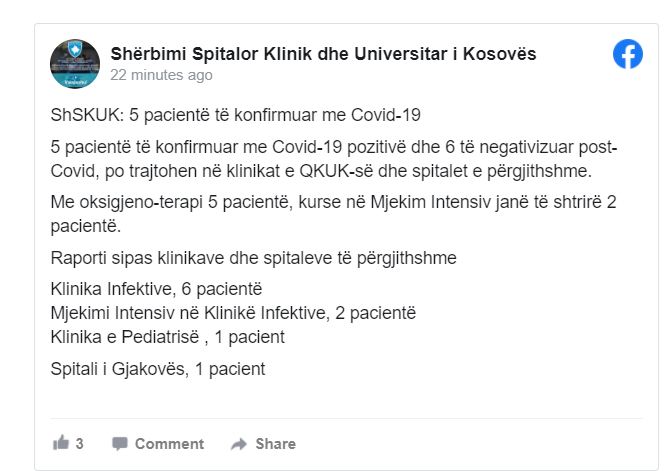Click the 'Mjekimi Intensiv në Klinikë Infektive' line
The width and height of the screenshot is (672, 471).
tap(233, 313)
